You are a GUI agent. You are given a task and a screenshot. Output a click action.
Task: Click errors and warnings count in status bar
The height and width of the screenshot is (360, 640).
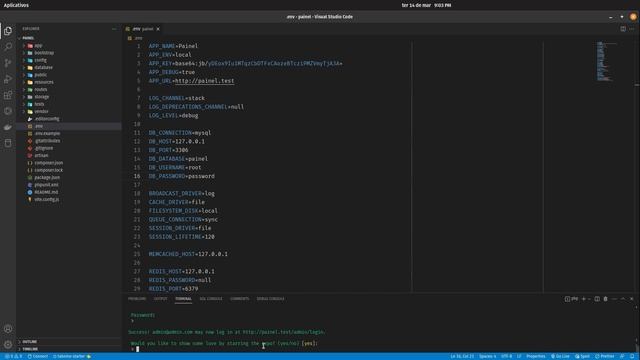coord(13,356)
